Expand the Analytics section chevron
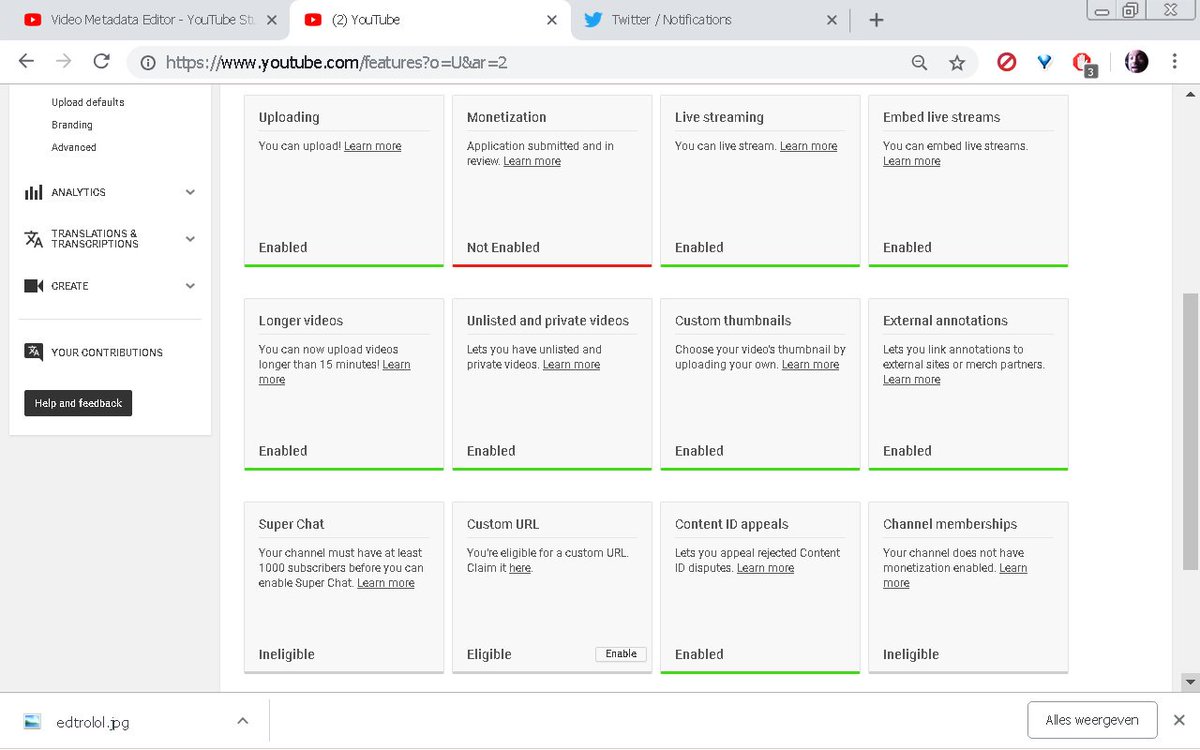Screen dimensions: 1200x750 [x=190, y=192]
